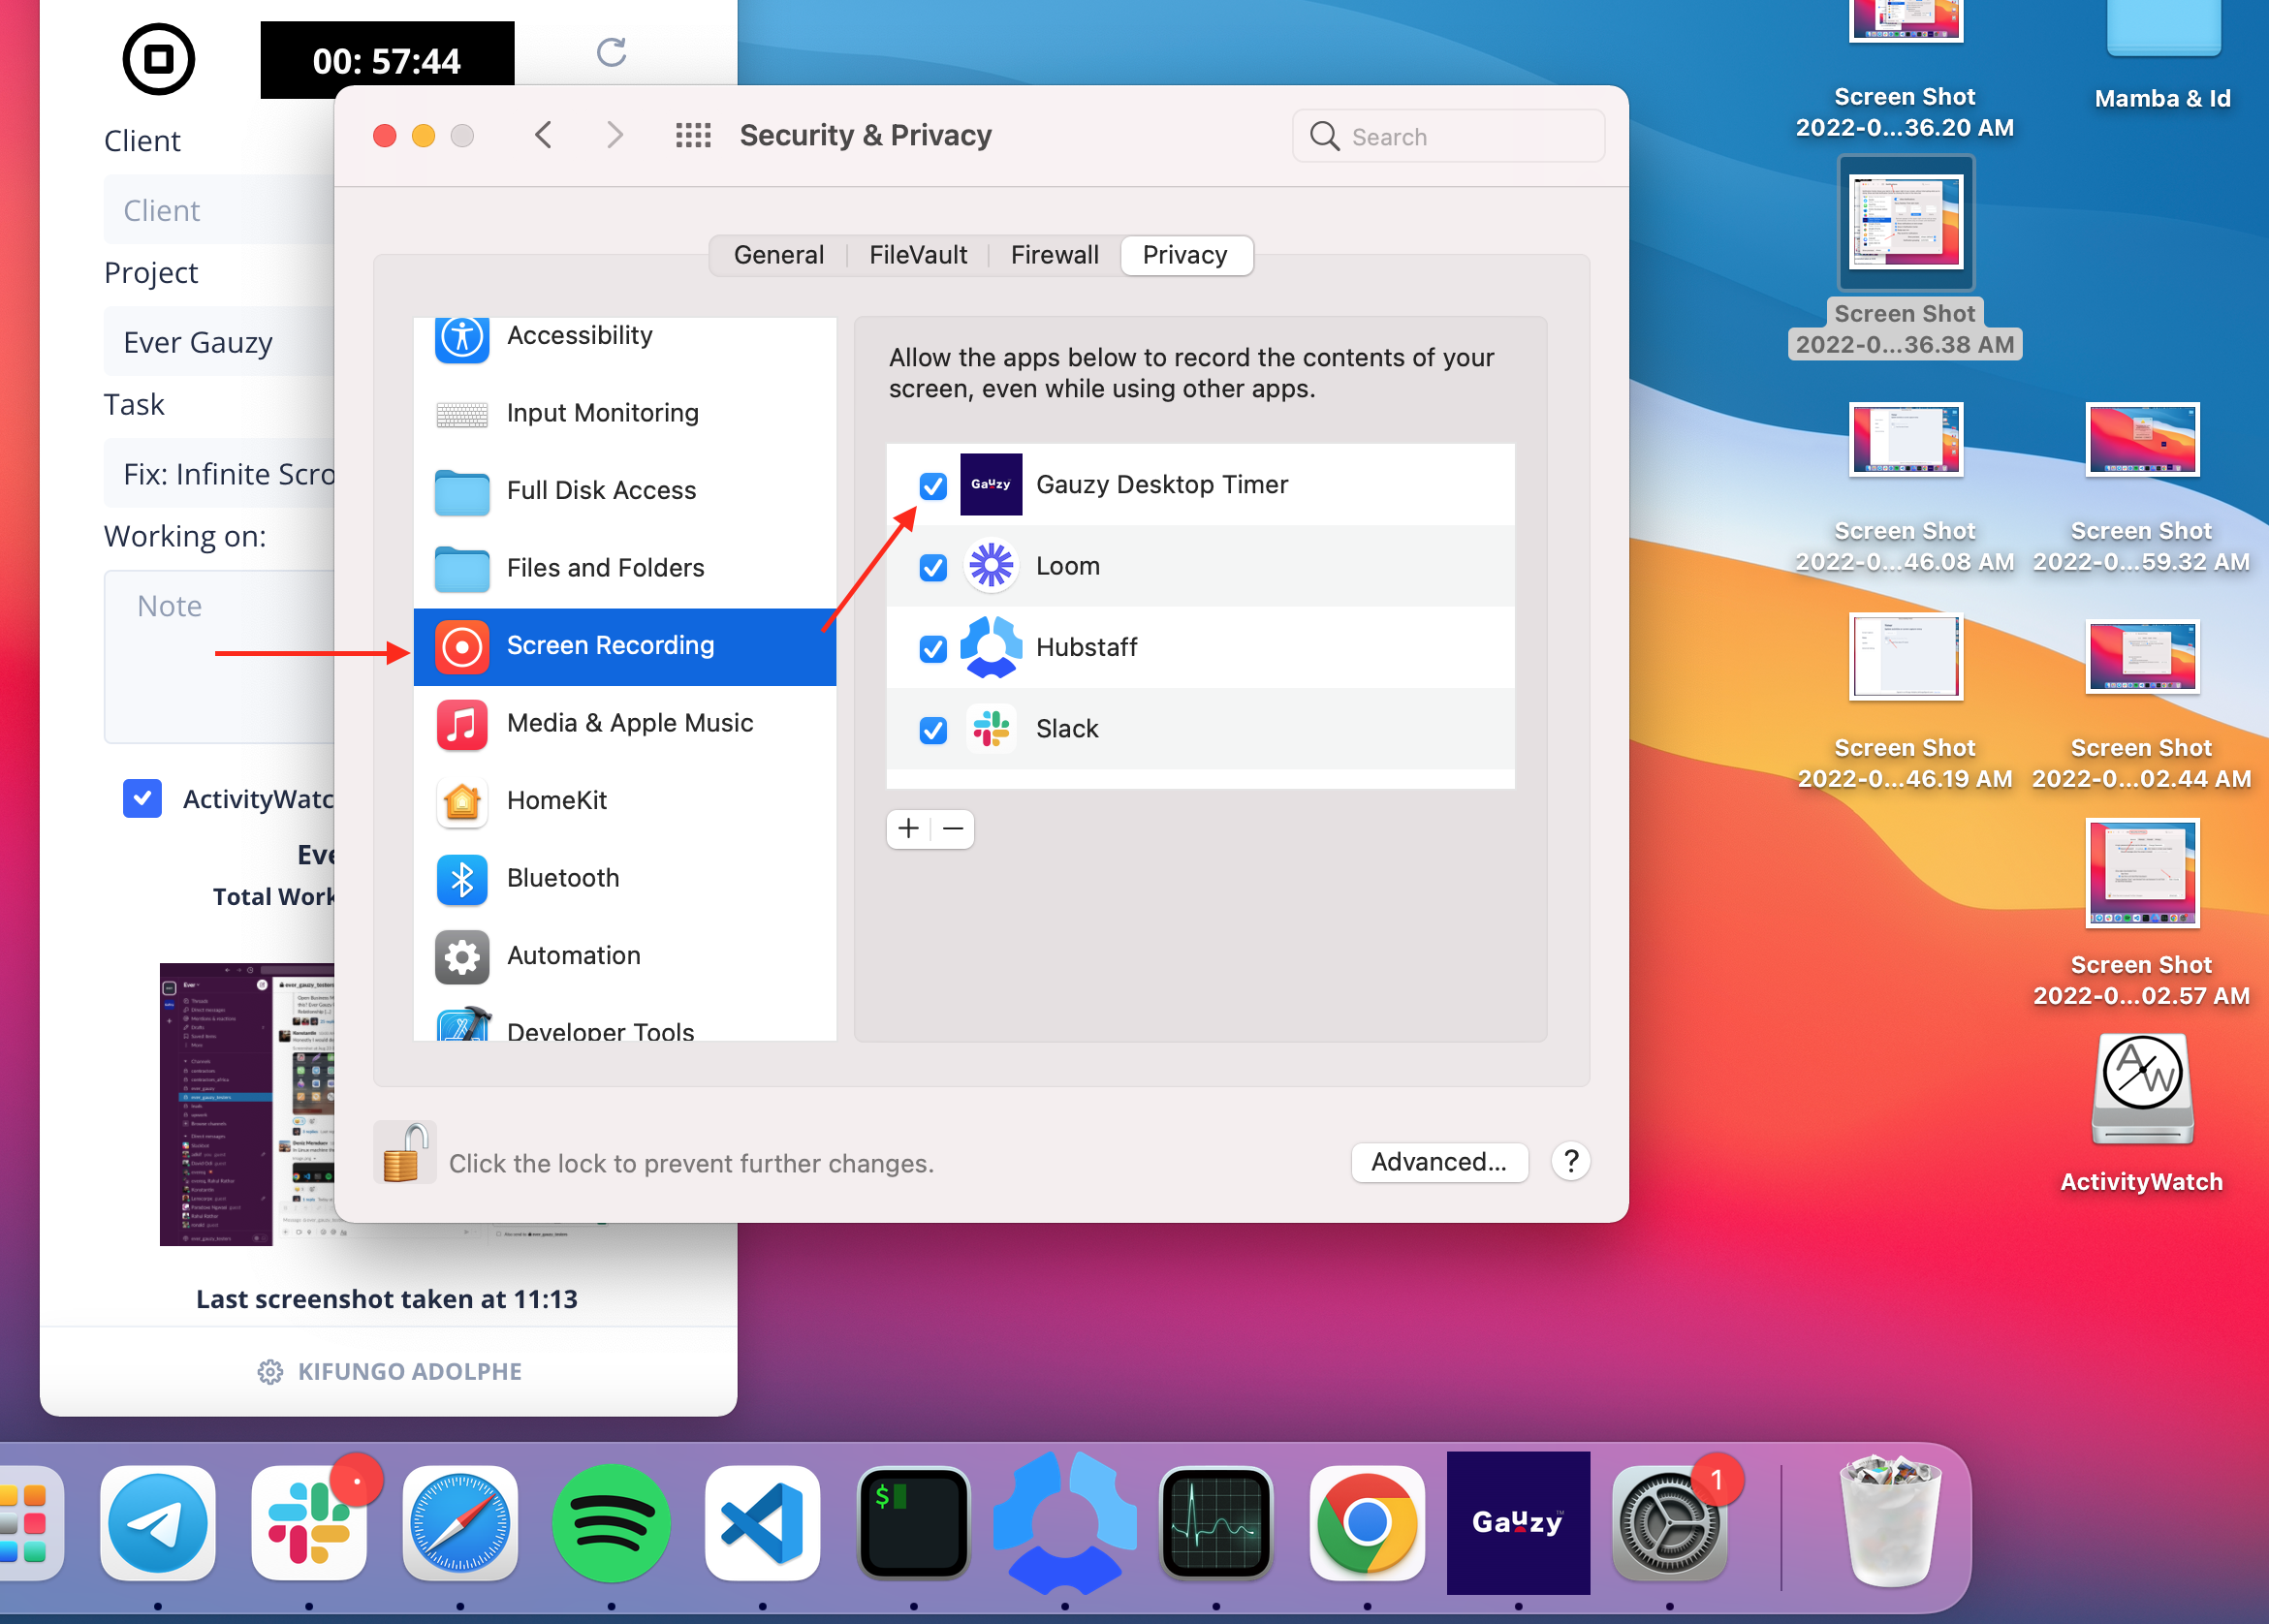Toggle Gauzy Desktop Timer screen recording checkbox
Image resolution: width=2269 pixels, height=1624 pixels.
[x=932, y=486]
